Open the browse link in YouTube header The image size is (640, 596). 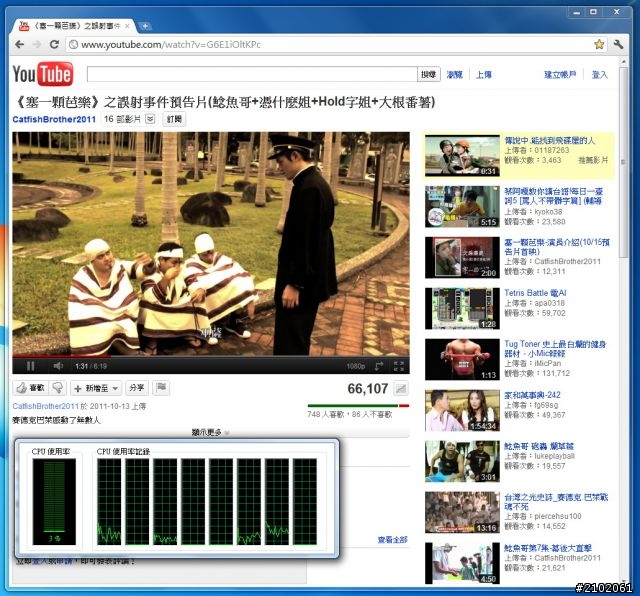click(454, 75)
